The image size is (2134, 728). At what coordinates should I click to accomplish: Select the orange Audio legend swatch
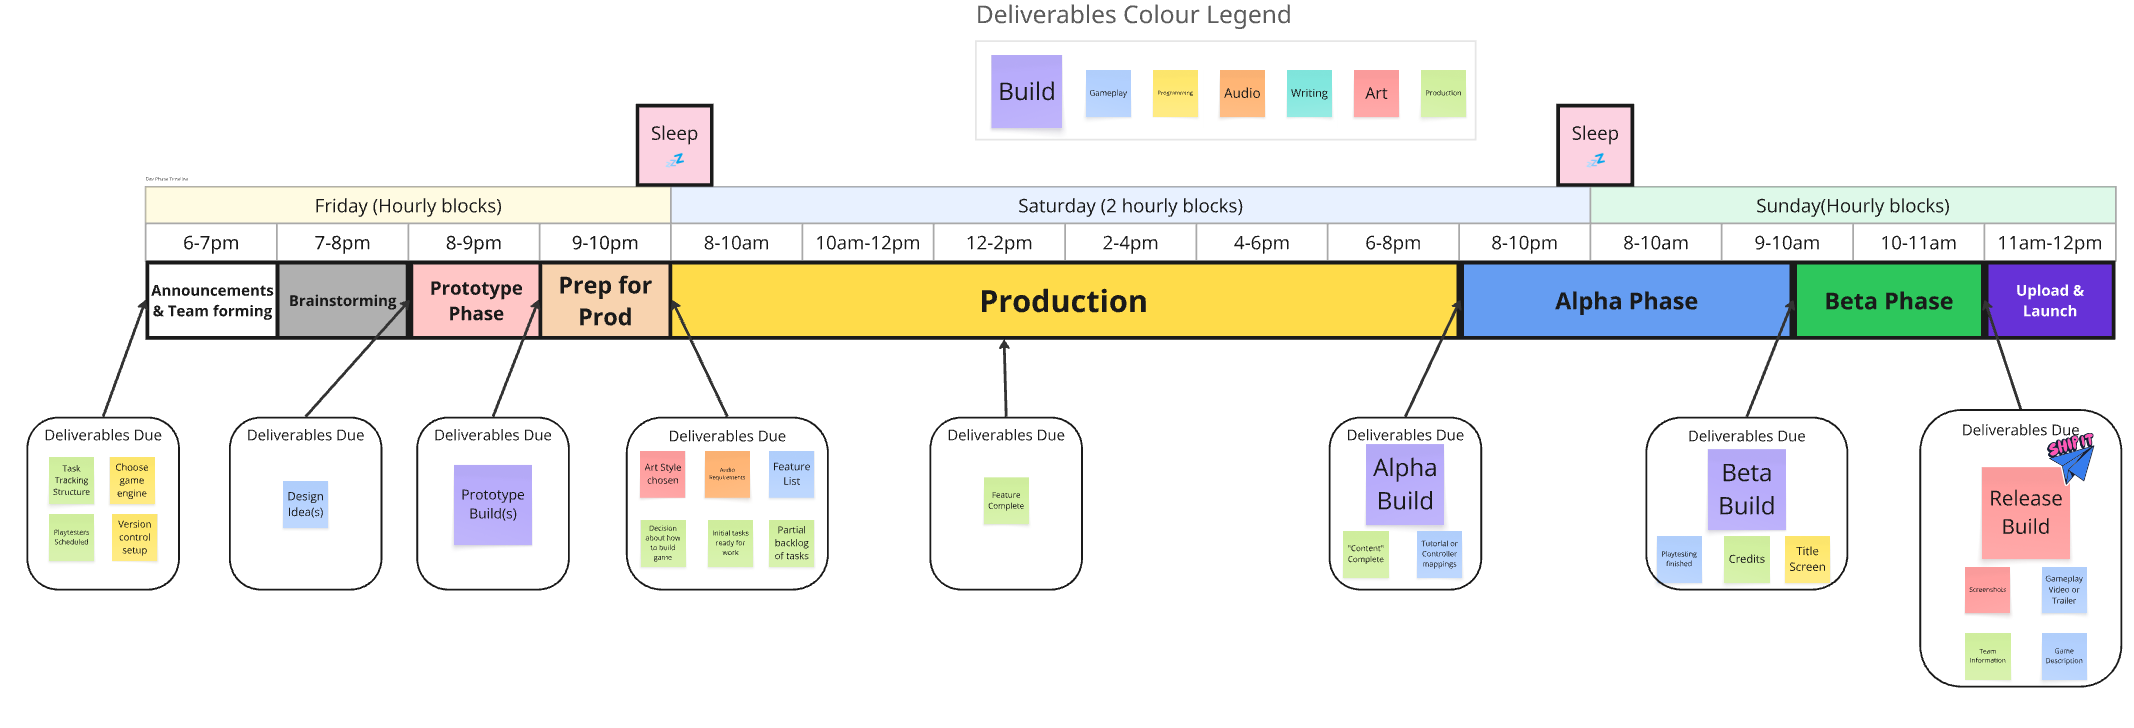tap(1242, 93)
